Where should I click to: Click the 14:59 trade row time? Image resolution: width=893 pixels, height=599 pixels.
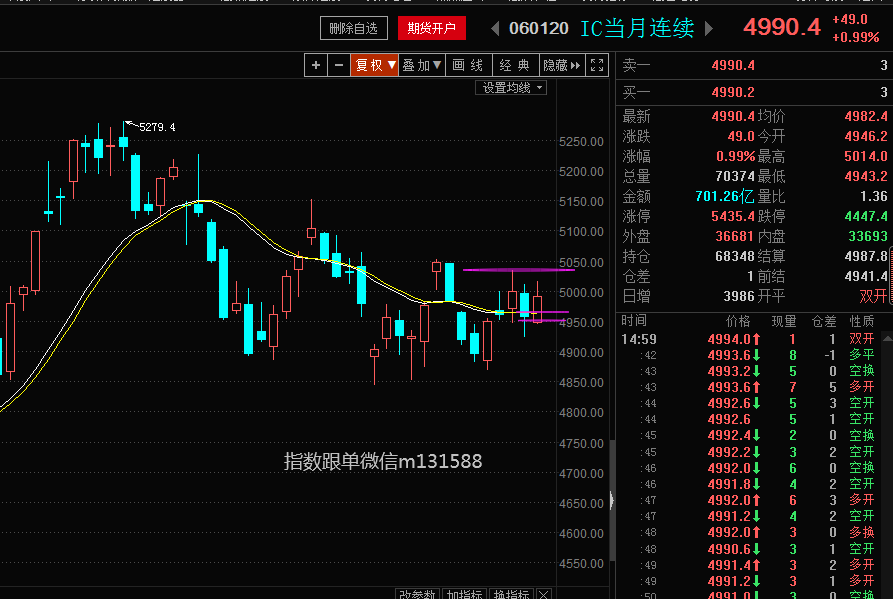pos(639,339)
